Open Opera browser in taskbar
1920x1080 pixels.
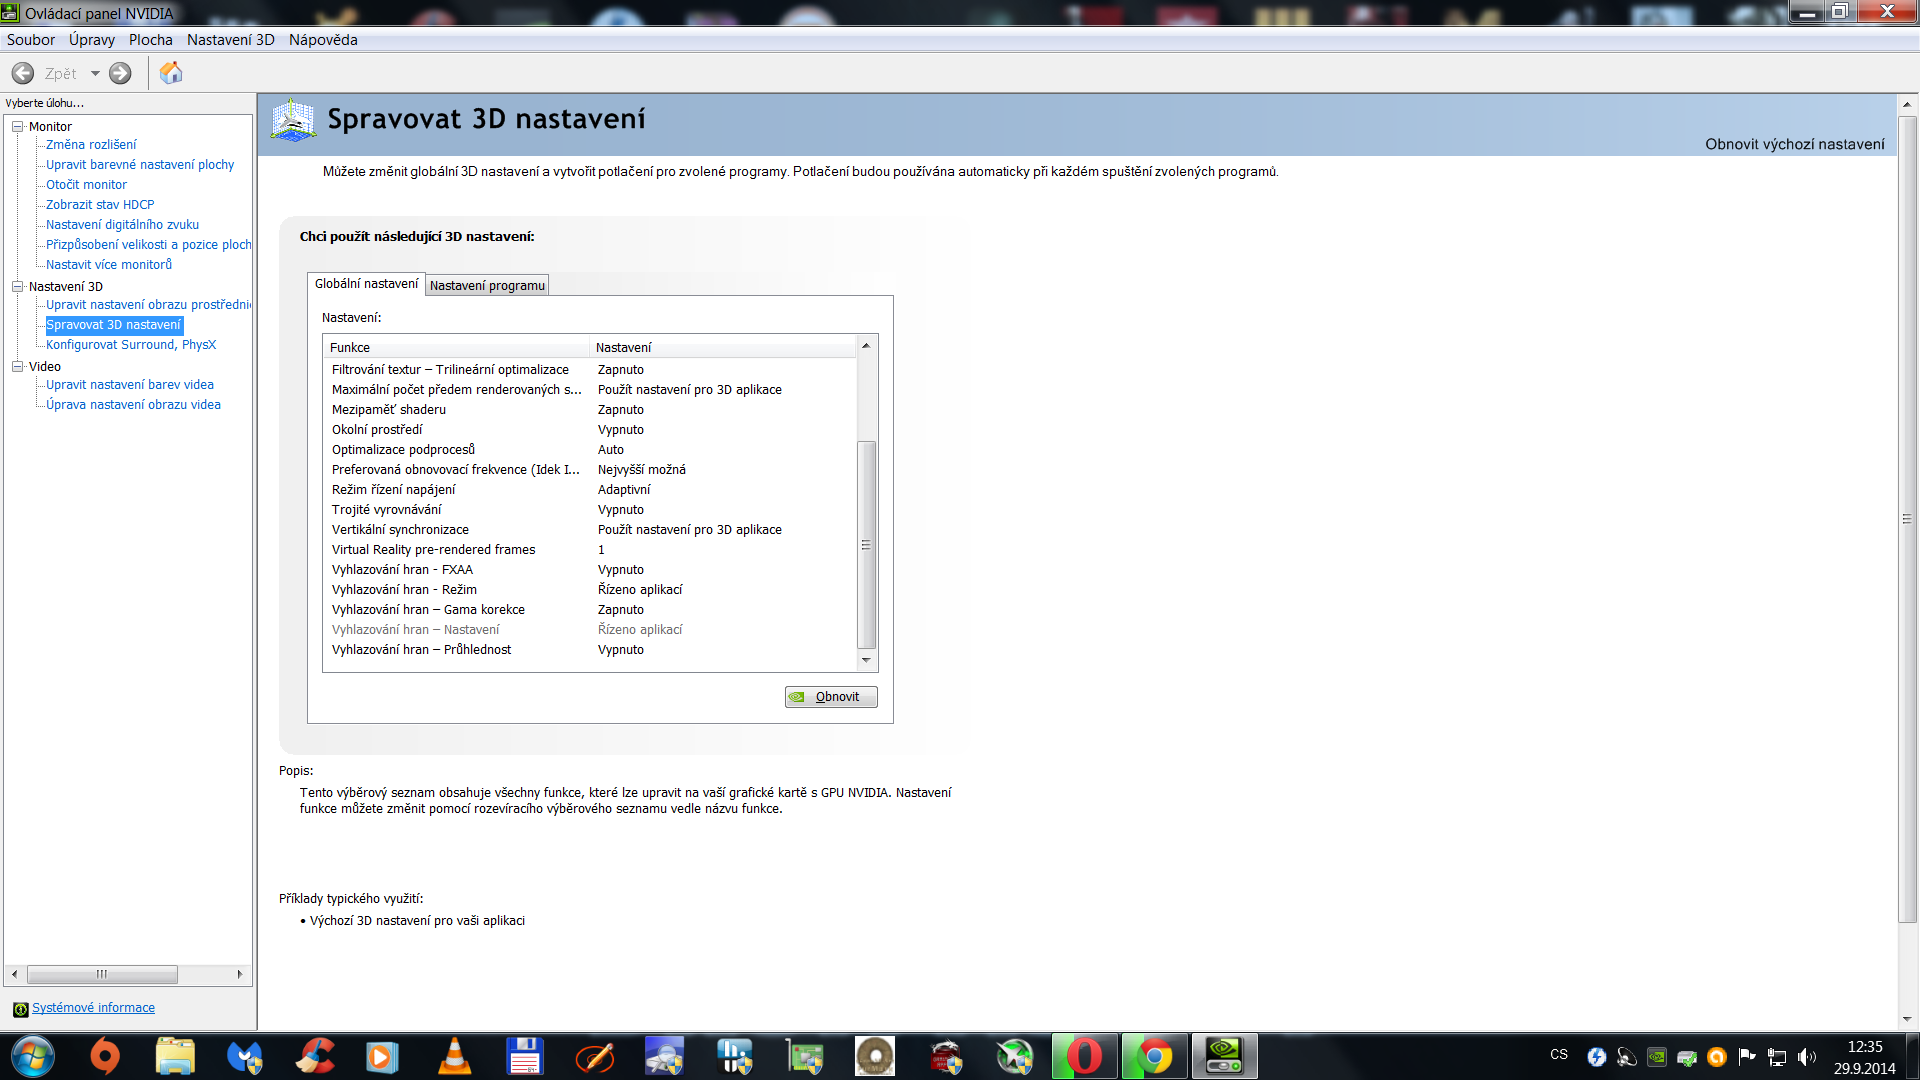pos(1084,1056)
